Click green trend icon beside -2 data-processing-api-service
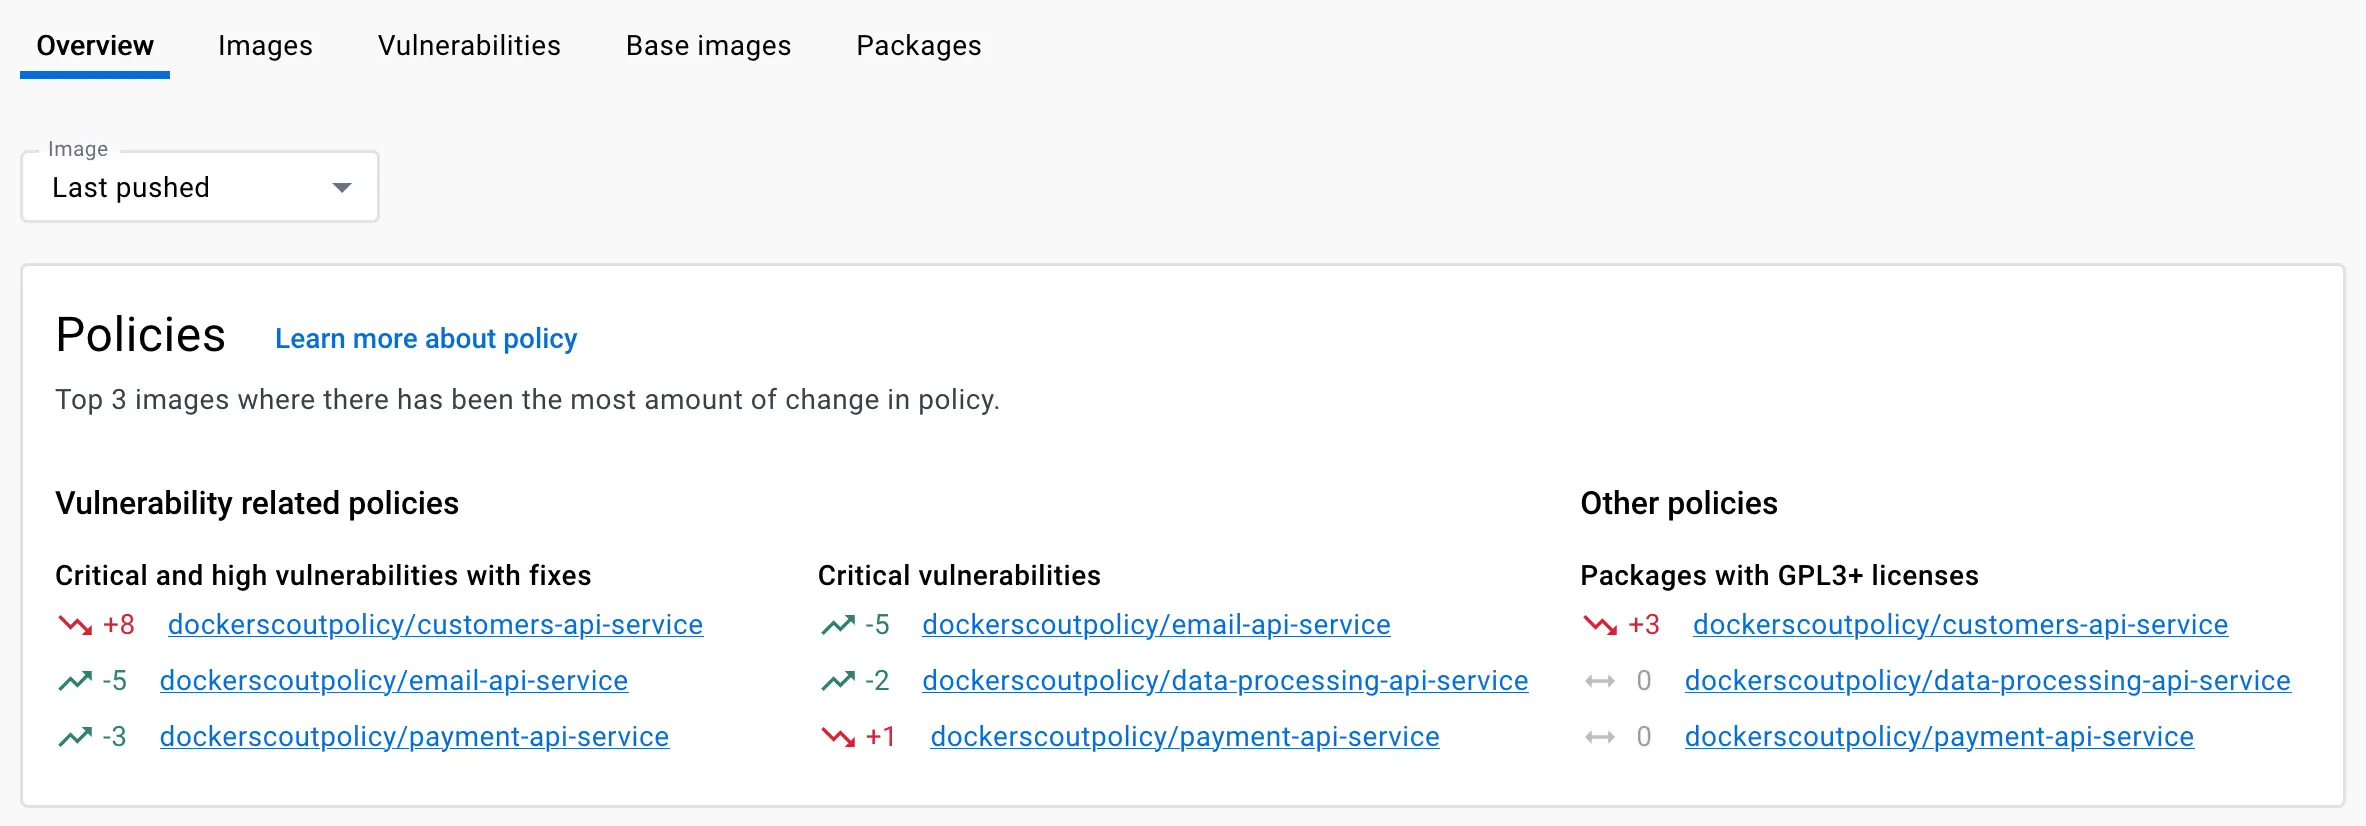Image resolution: width=2366 pixels, height=826 pixels. pos(838,681)
